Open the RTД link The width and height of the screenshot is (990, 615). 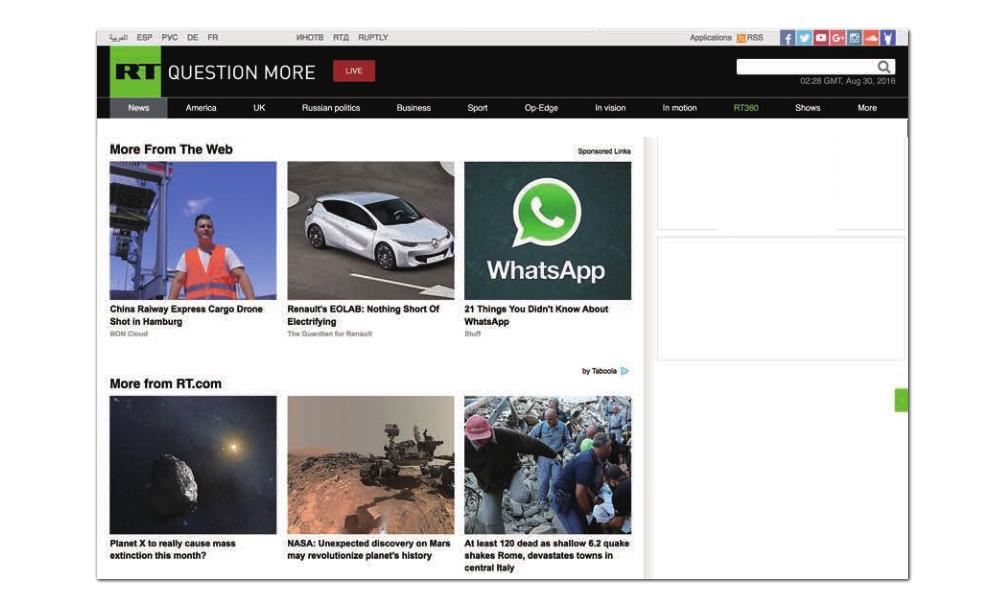pos(341,38)
